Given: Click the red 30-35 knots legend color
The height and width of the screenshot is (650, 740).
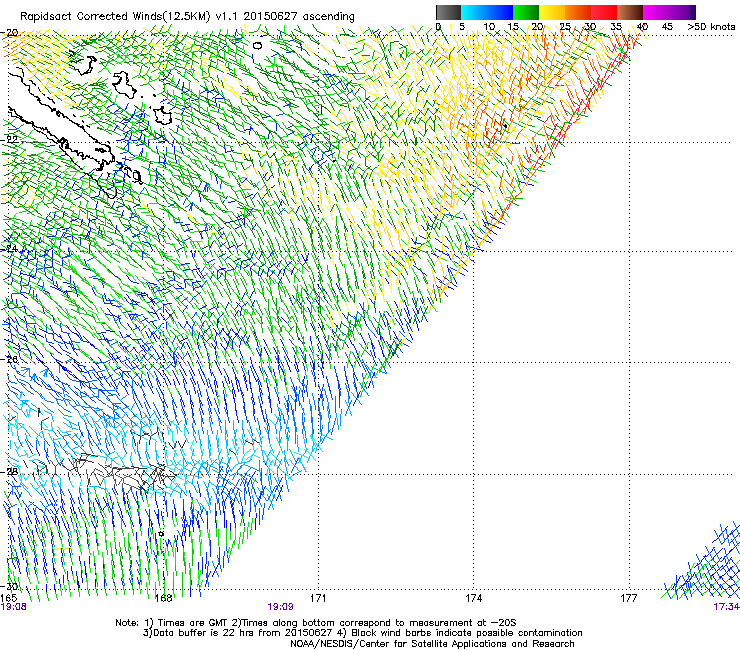Looking at the screenshot, I should tap(604, 12).
